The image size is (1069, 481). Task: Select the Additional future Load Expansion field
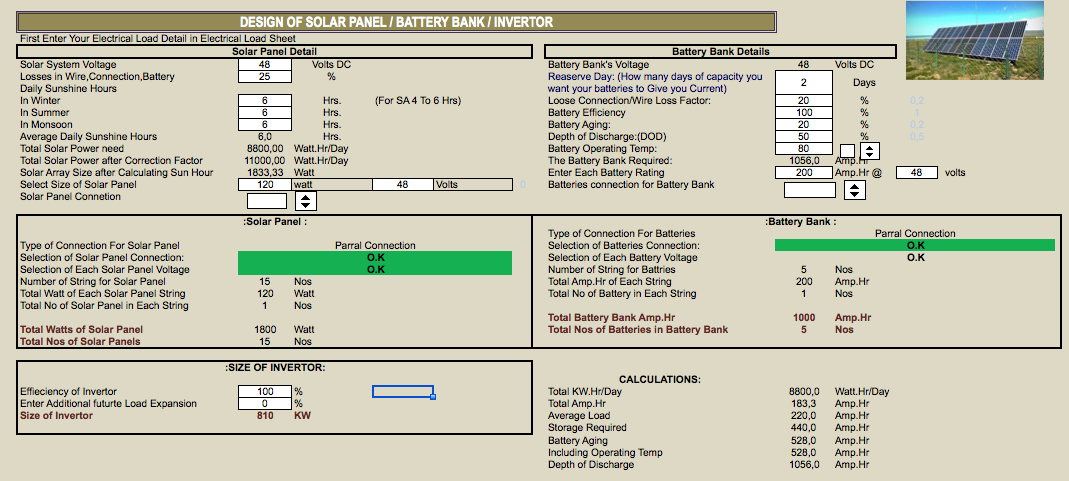[265, 403]
